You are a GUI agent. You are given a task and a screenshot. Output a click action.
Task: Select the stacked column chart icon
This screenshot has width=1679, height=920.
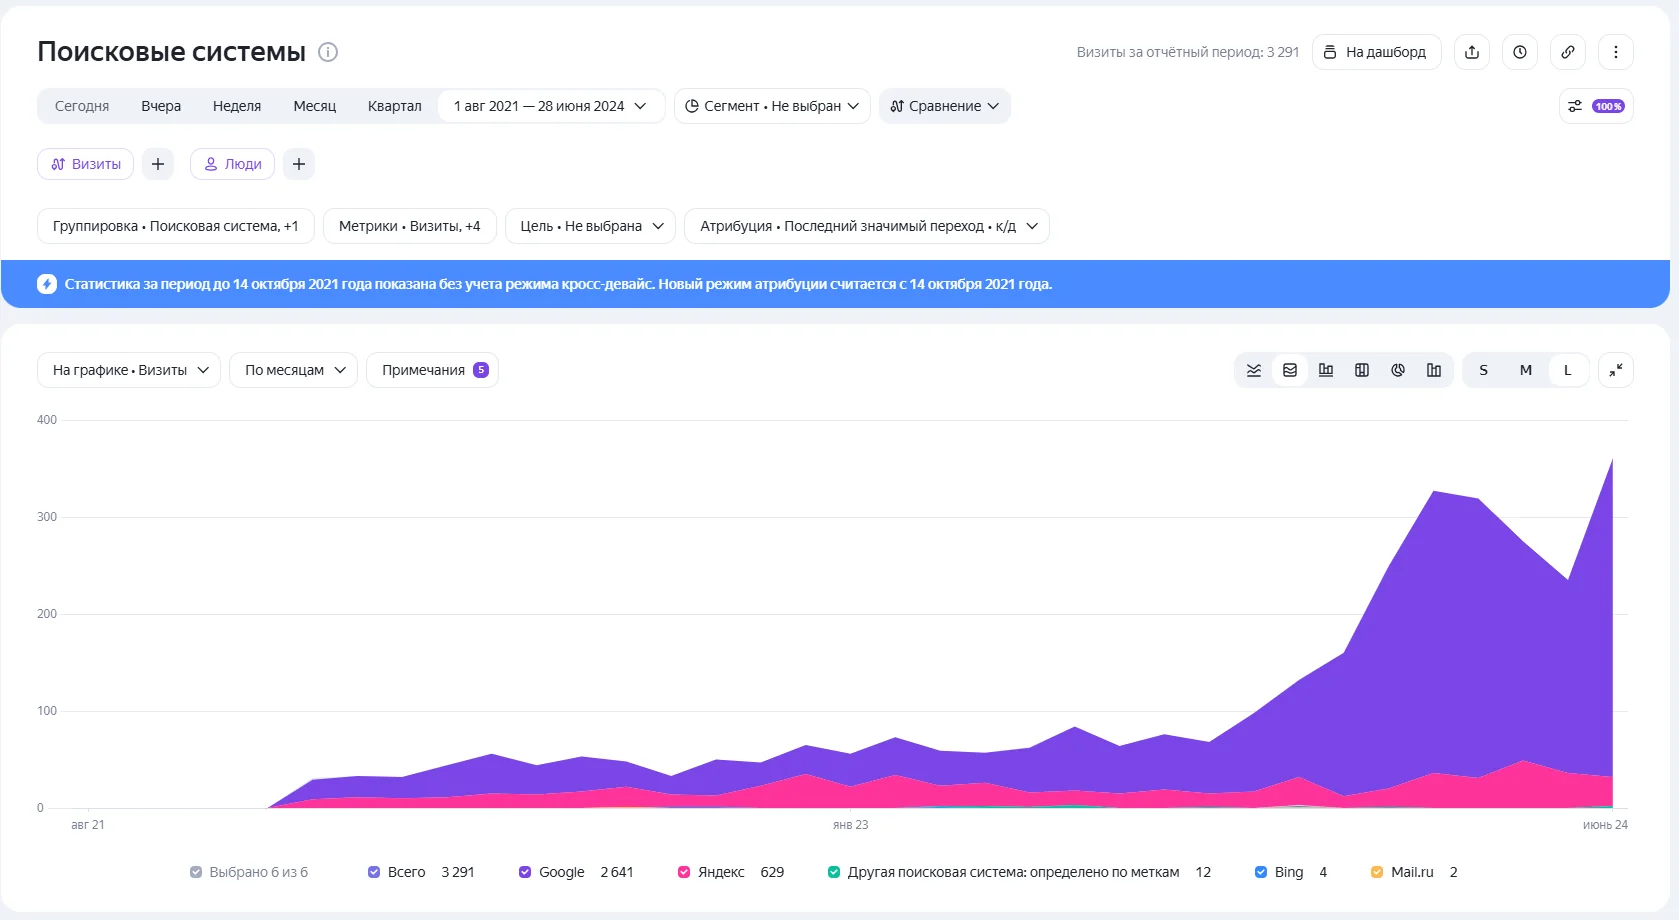pos(1362,370)
